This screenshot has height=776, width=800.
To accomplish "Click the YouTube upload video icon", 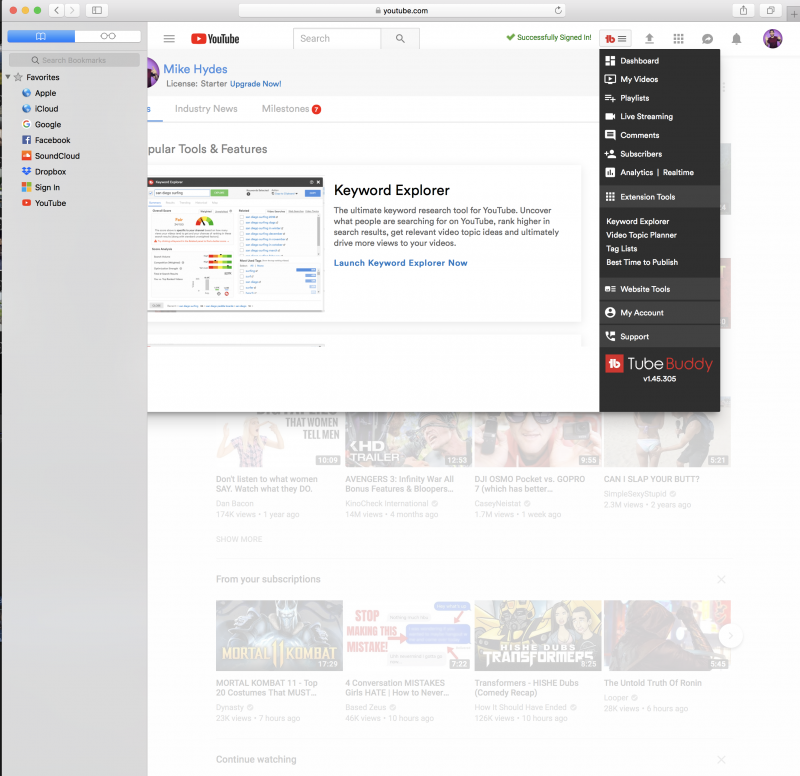I will tap(649, 39).
